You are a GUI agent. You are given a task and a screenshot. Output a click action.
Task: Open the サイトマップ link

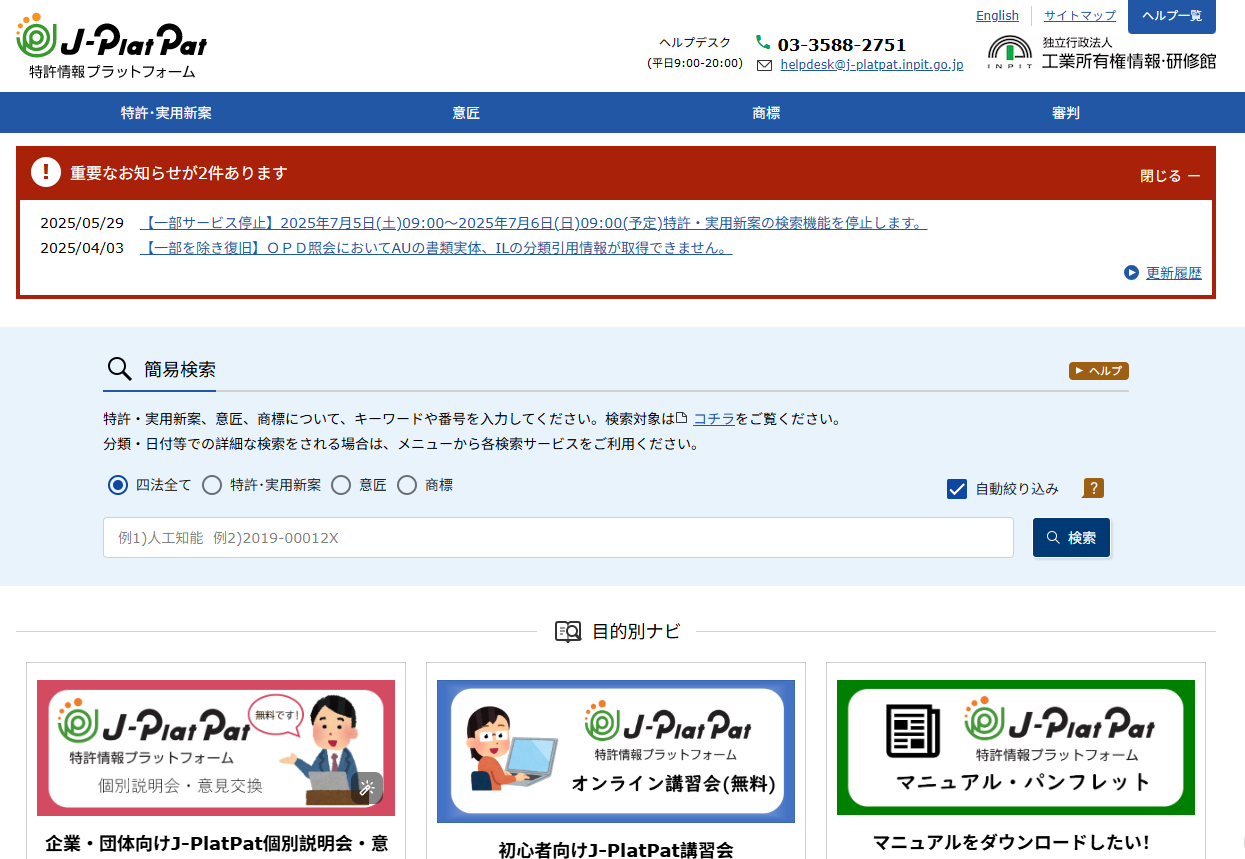[1080, 15]
